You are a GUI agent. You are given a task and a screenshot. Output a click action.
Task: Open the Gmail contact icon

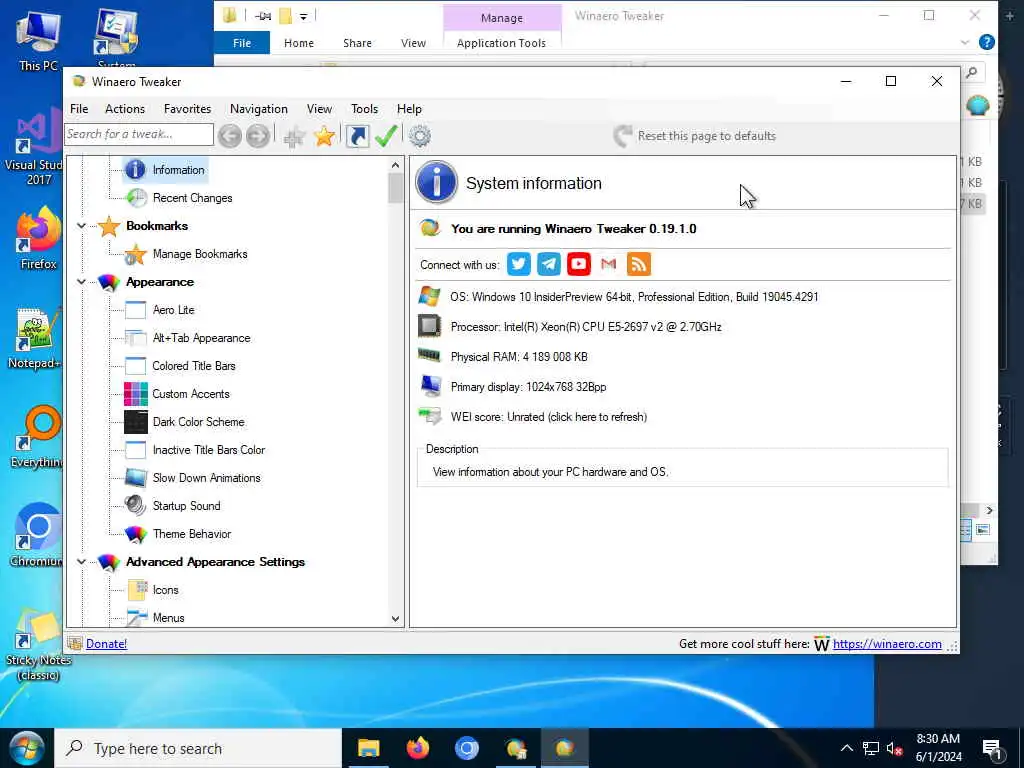609,264
